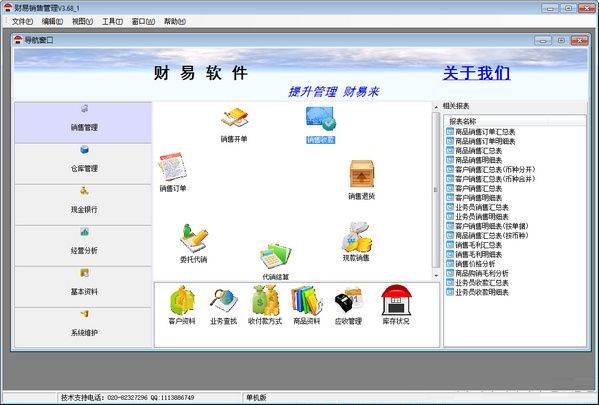The image size is (599, 405).
Task: Select the 商品销售订单明细表 report
Action: [481, 141]
